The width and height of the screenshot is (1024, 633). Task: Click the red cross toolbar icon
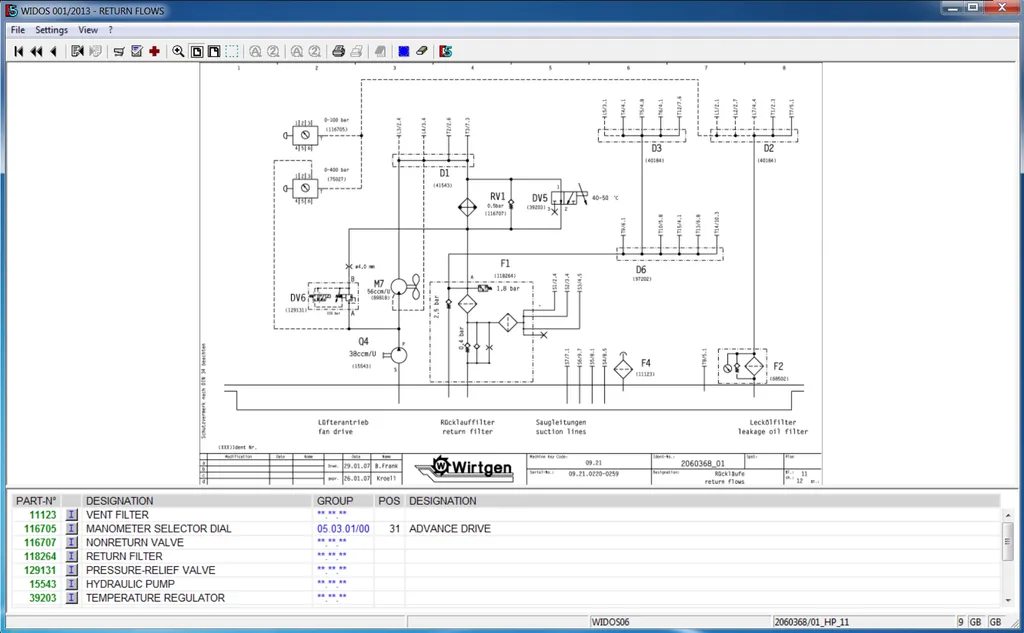pos(154,51)
